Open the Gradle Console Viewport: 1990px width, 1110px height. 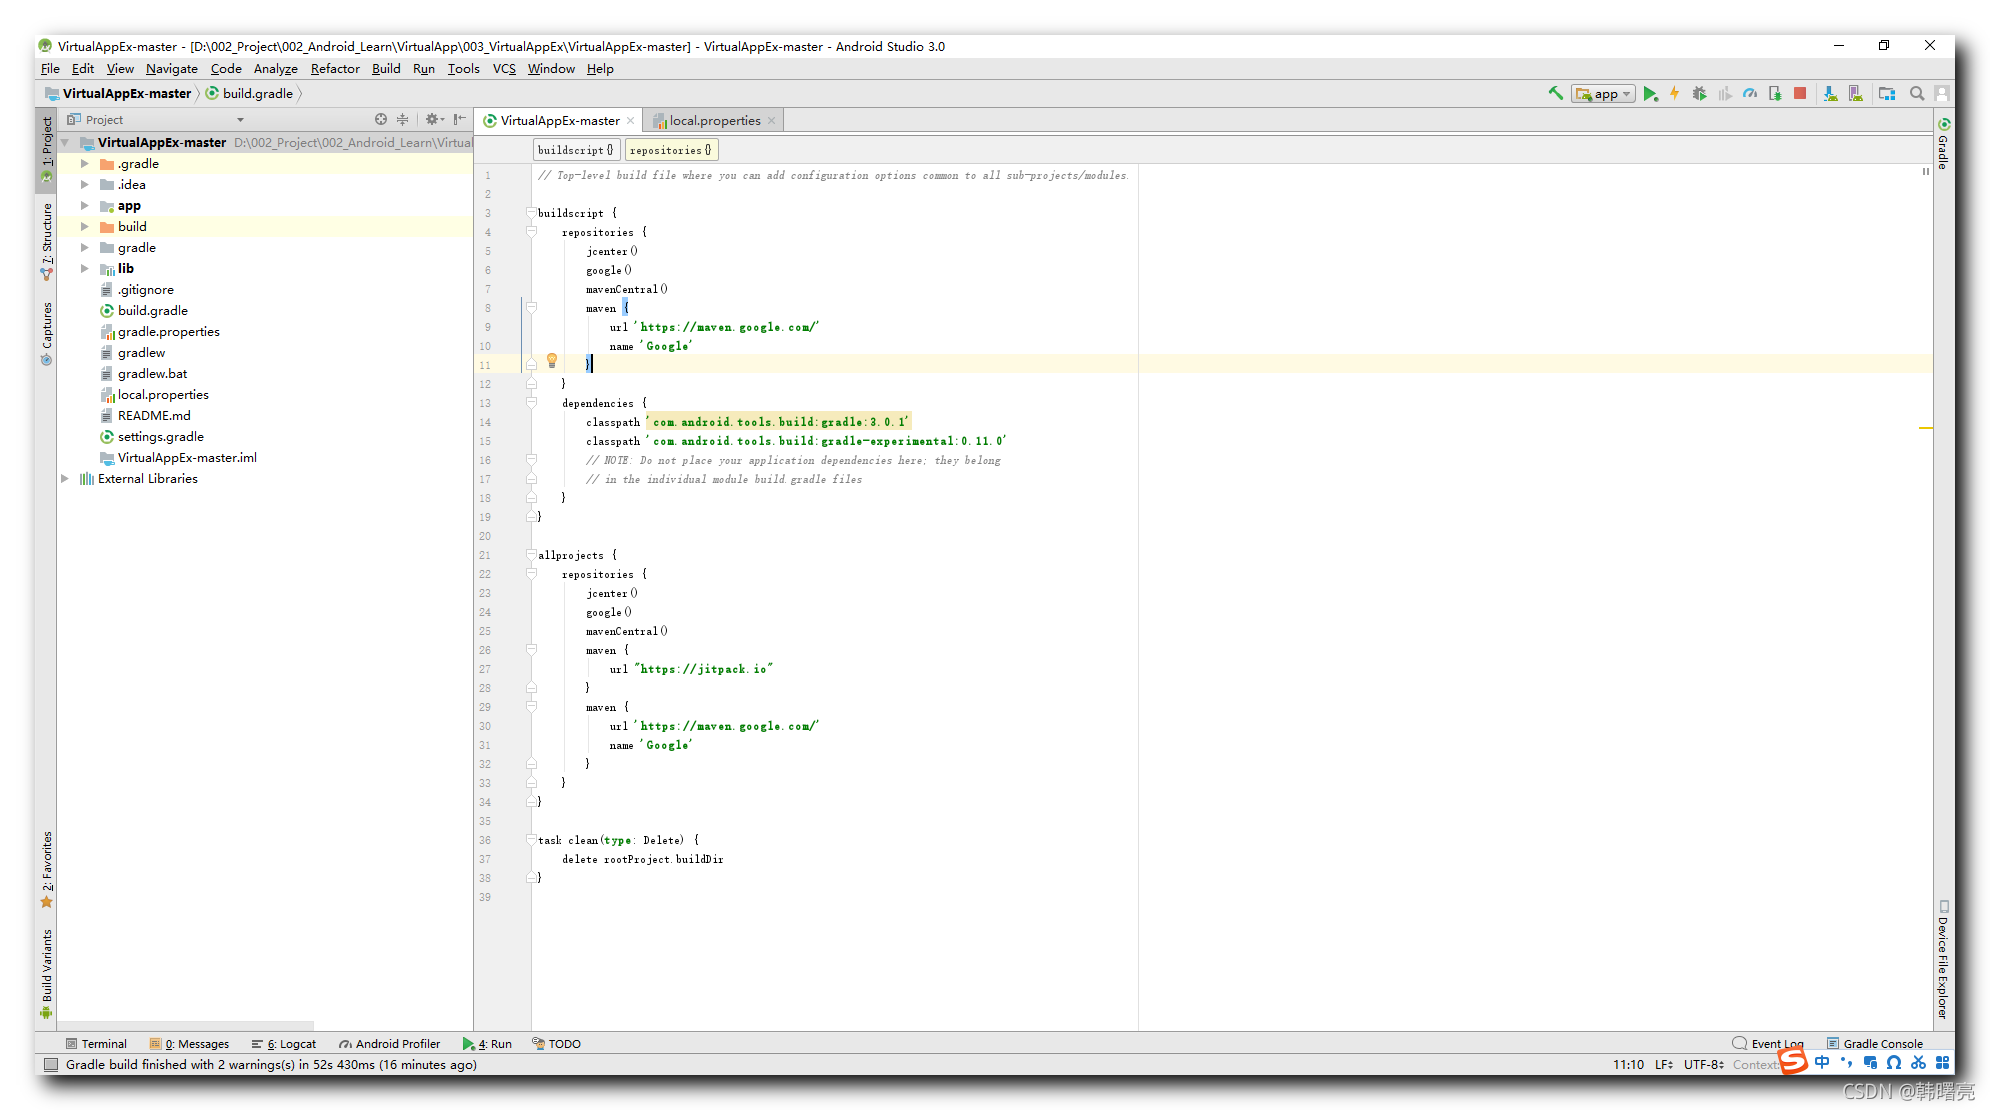(1875, 1043)
